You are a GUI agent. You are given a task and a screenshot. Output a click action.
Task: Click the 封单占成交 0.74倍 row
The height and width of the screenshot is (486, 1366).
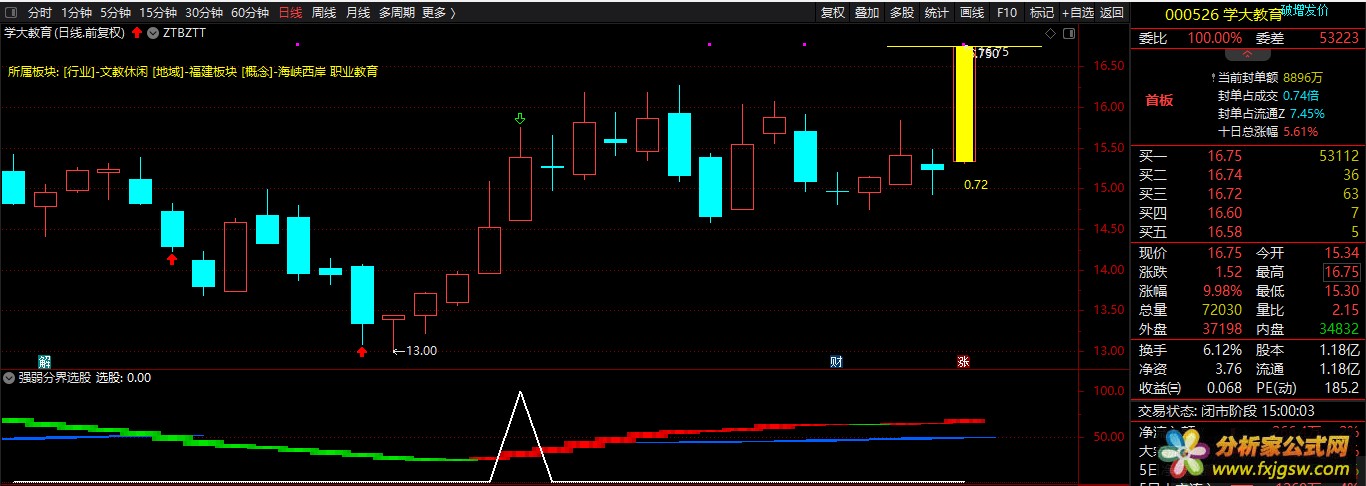point(1268,95)
